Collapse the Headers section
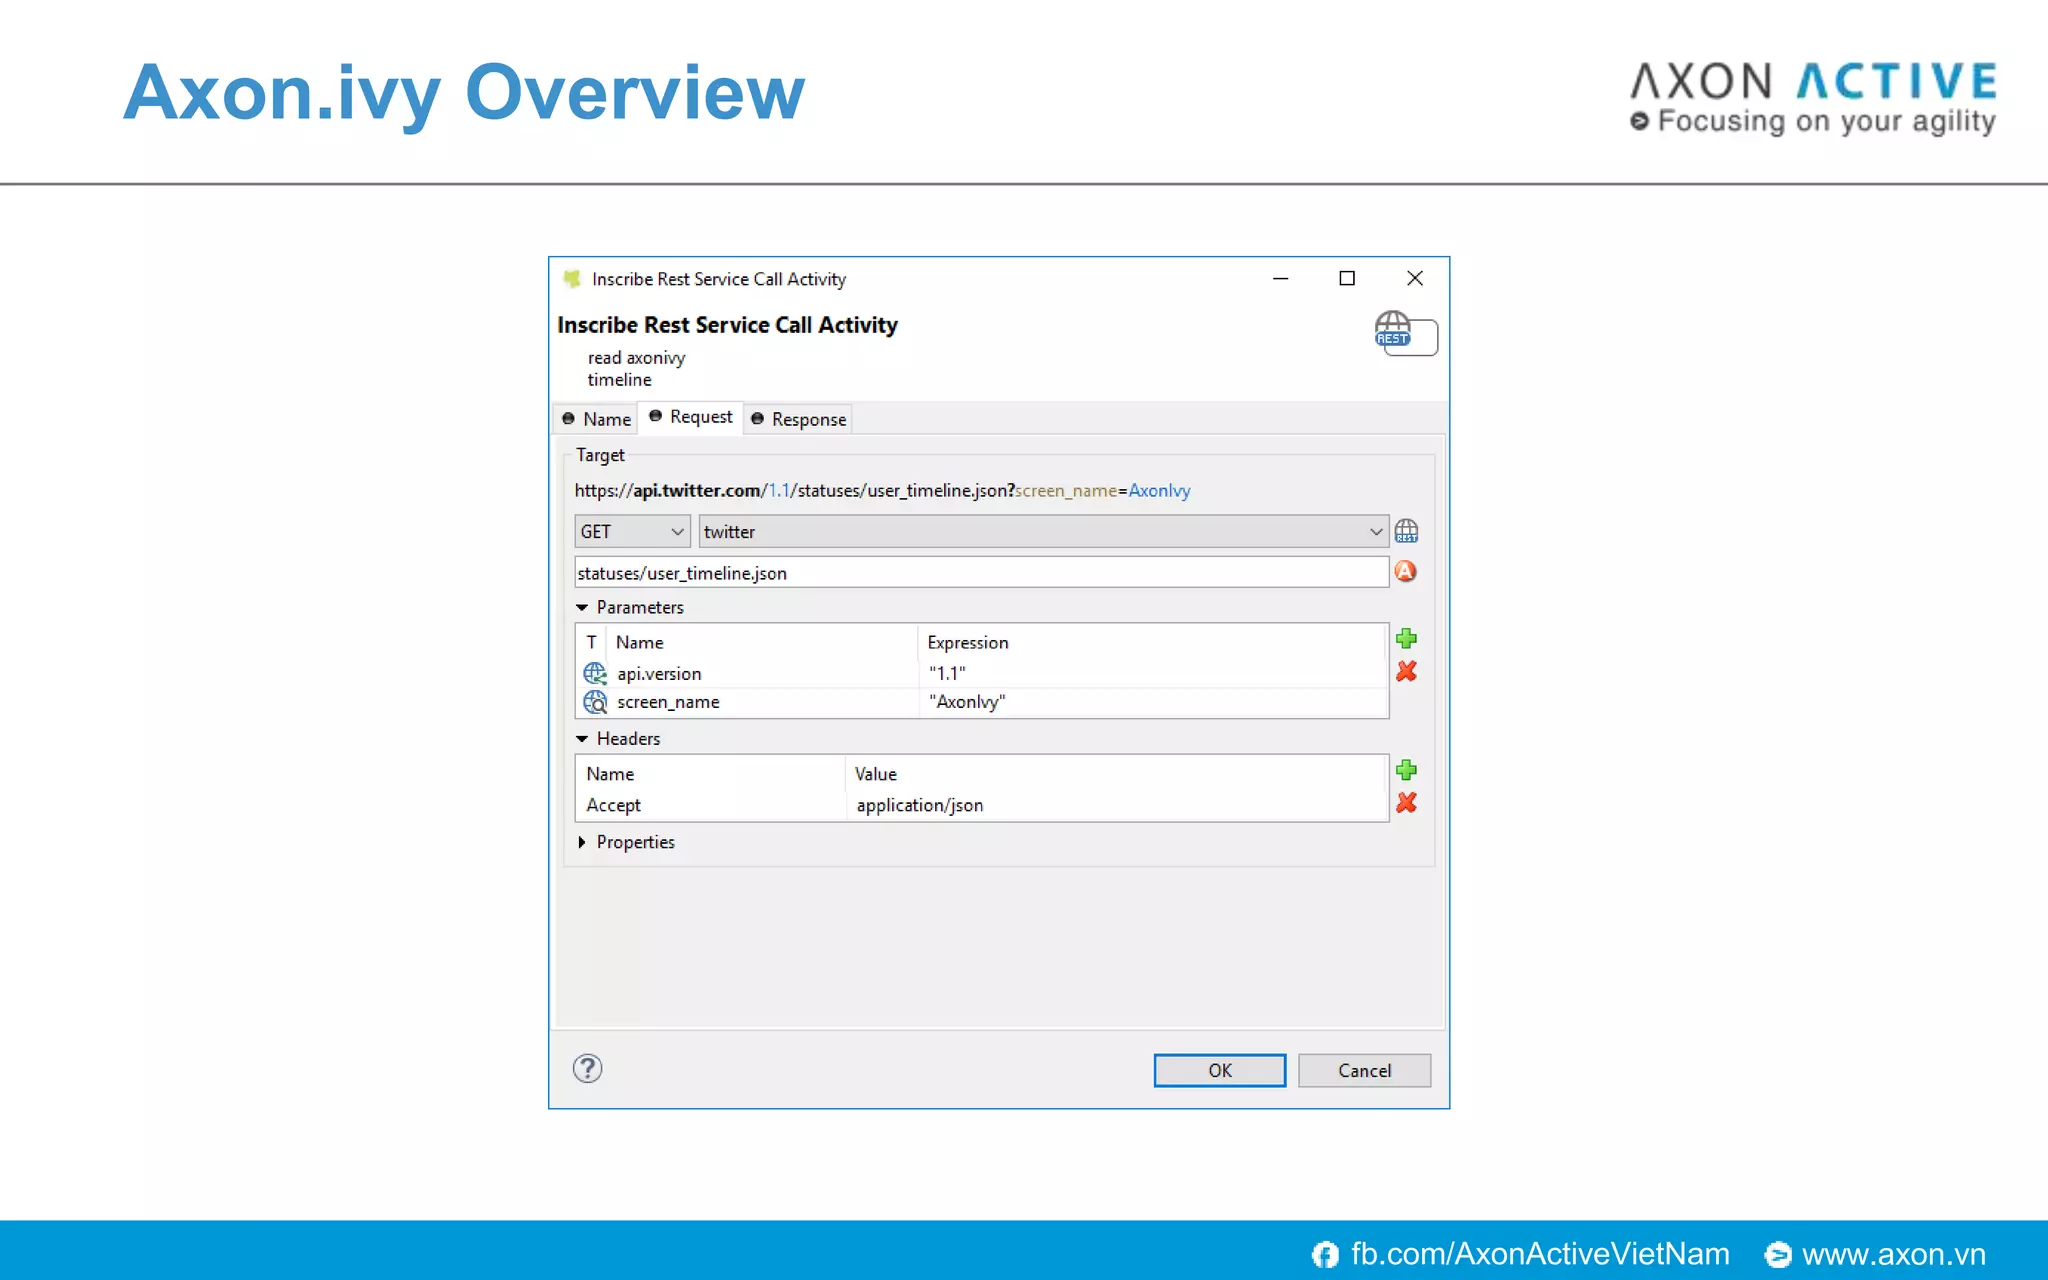Viewport: 2048px width, 1280px height. [x=582, y=739]
